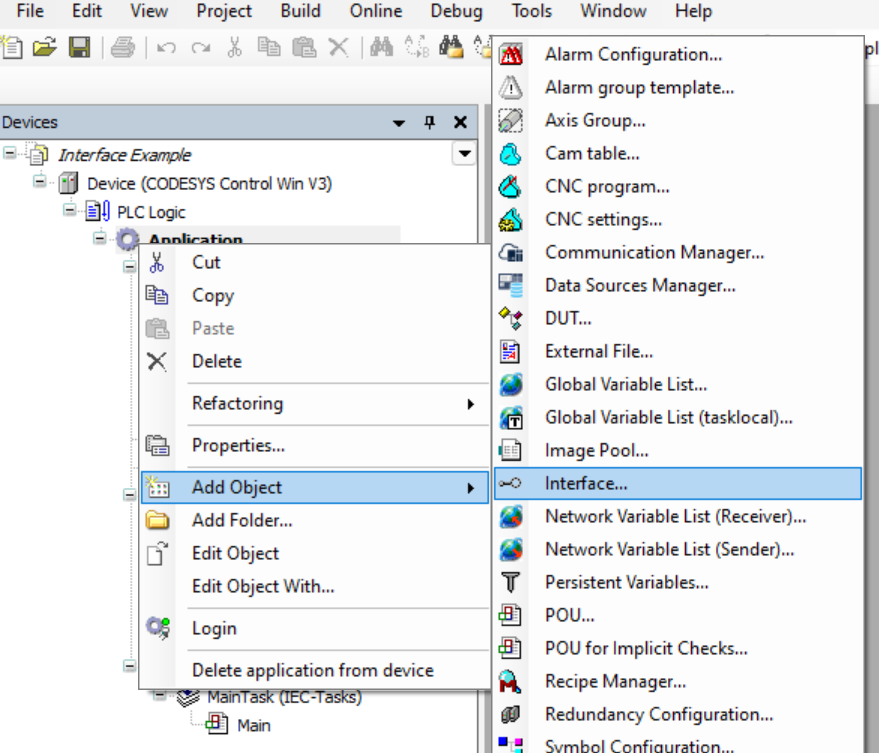The width and height of the screenshot is (879, 753).
Task: Open the Project menu
Action: pos(224,11)
